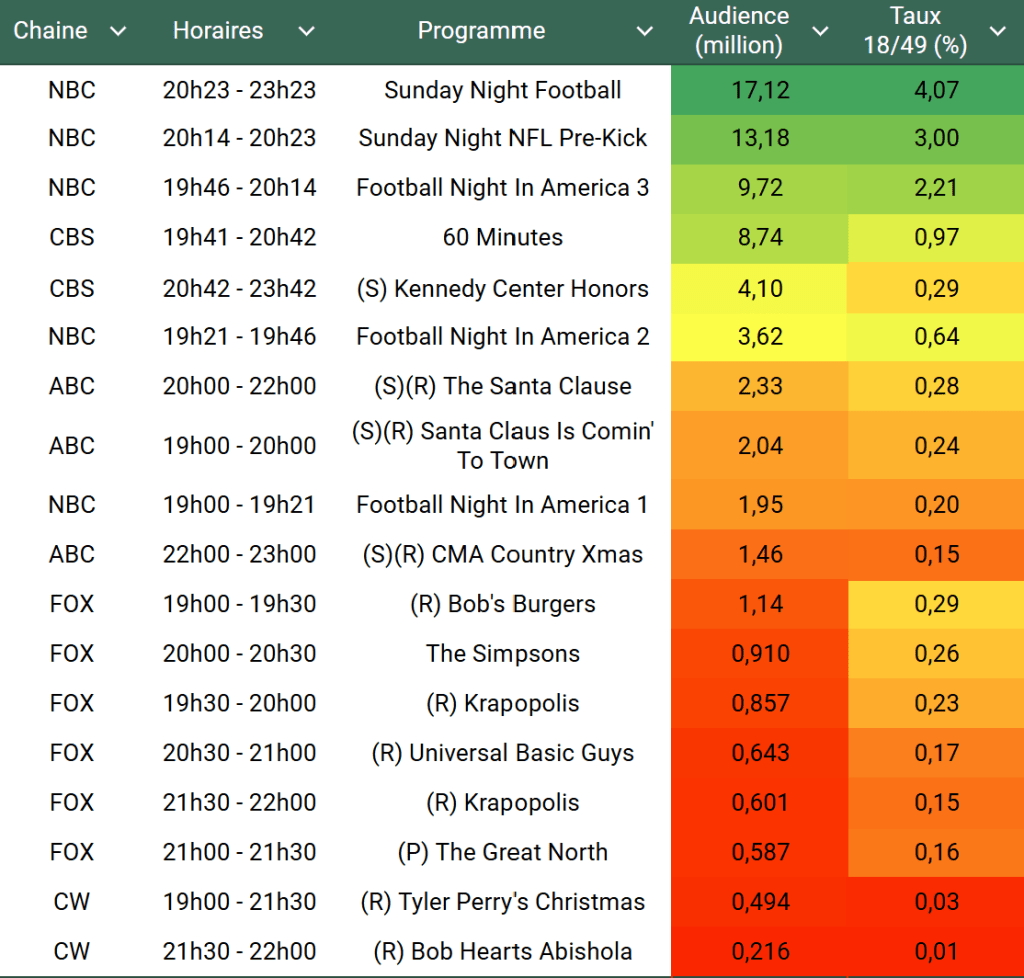Click the Kennedy Center Honors program cell
The height and width of the screenshot is (978, 1024).
click(503, 289)
